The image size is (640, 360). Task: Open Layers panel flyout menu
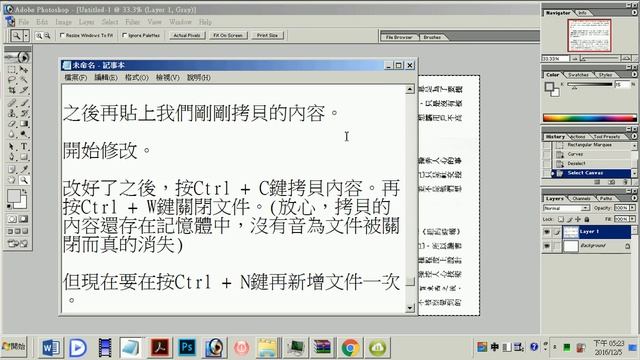[x=634, y=198]
